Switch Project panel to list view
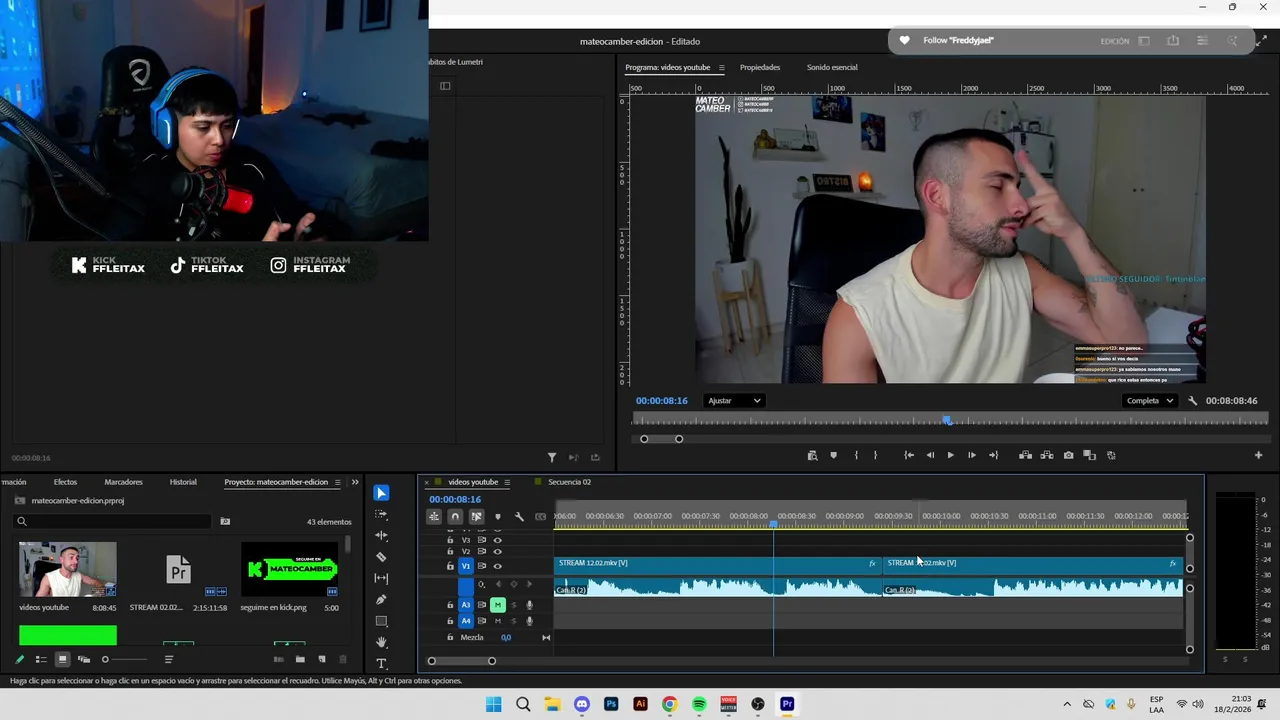The image size is (1280, 720). 41,659
